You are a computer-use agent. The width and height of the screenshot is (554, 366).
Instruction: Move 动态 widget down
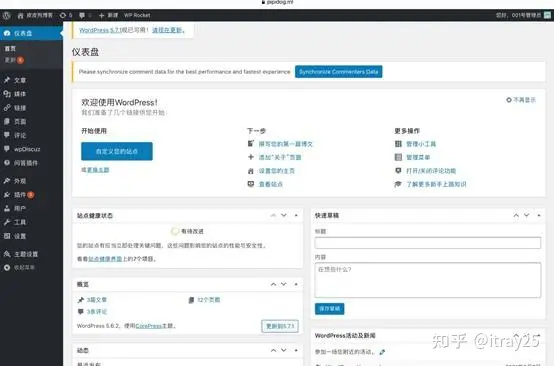click(284, 350)
